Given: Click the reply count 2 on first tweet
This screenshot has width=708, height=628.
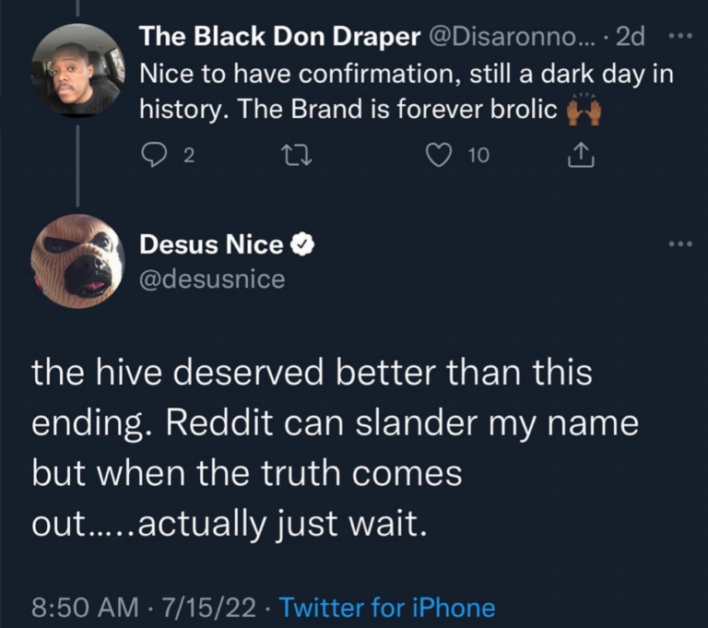Looking at the screenshot, I should click(x=190, y=156).
